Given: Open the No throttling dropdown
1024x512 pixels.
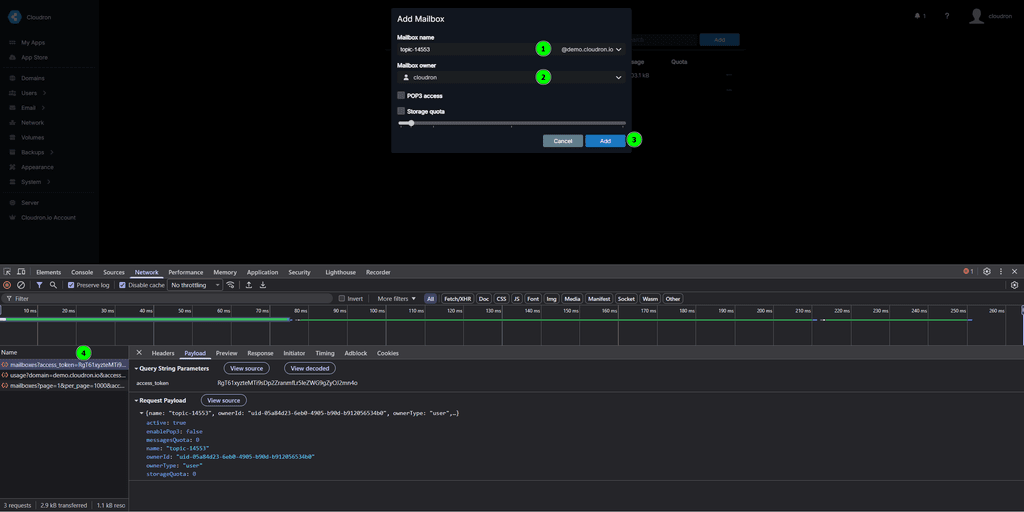Looking at the screenshot, I should (x=195, y=285).
